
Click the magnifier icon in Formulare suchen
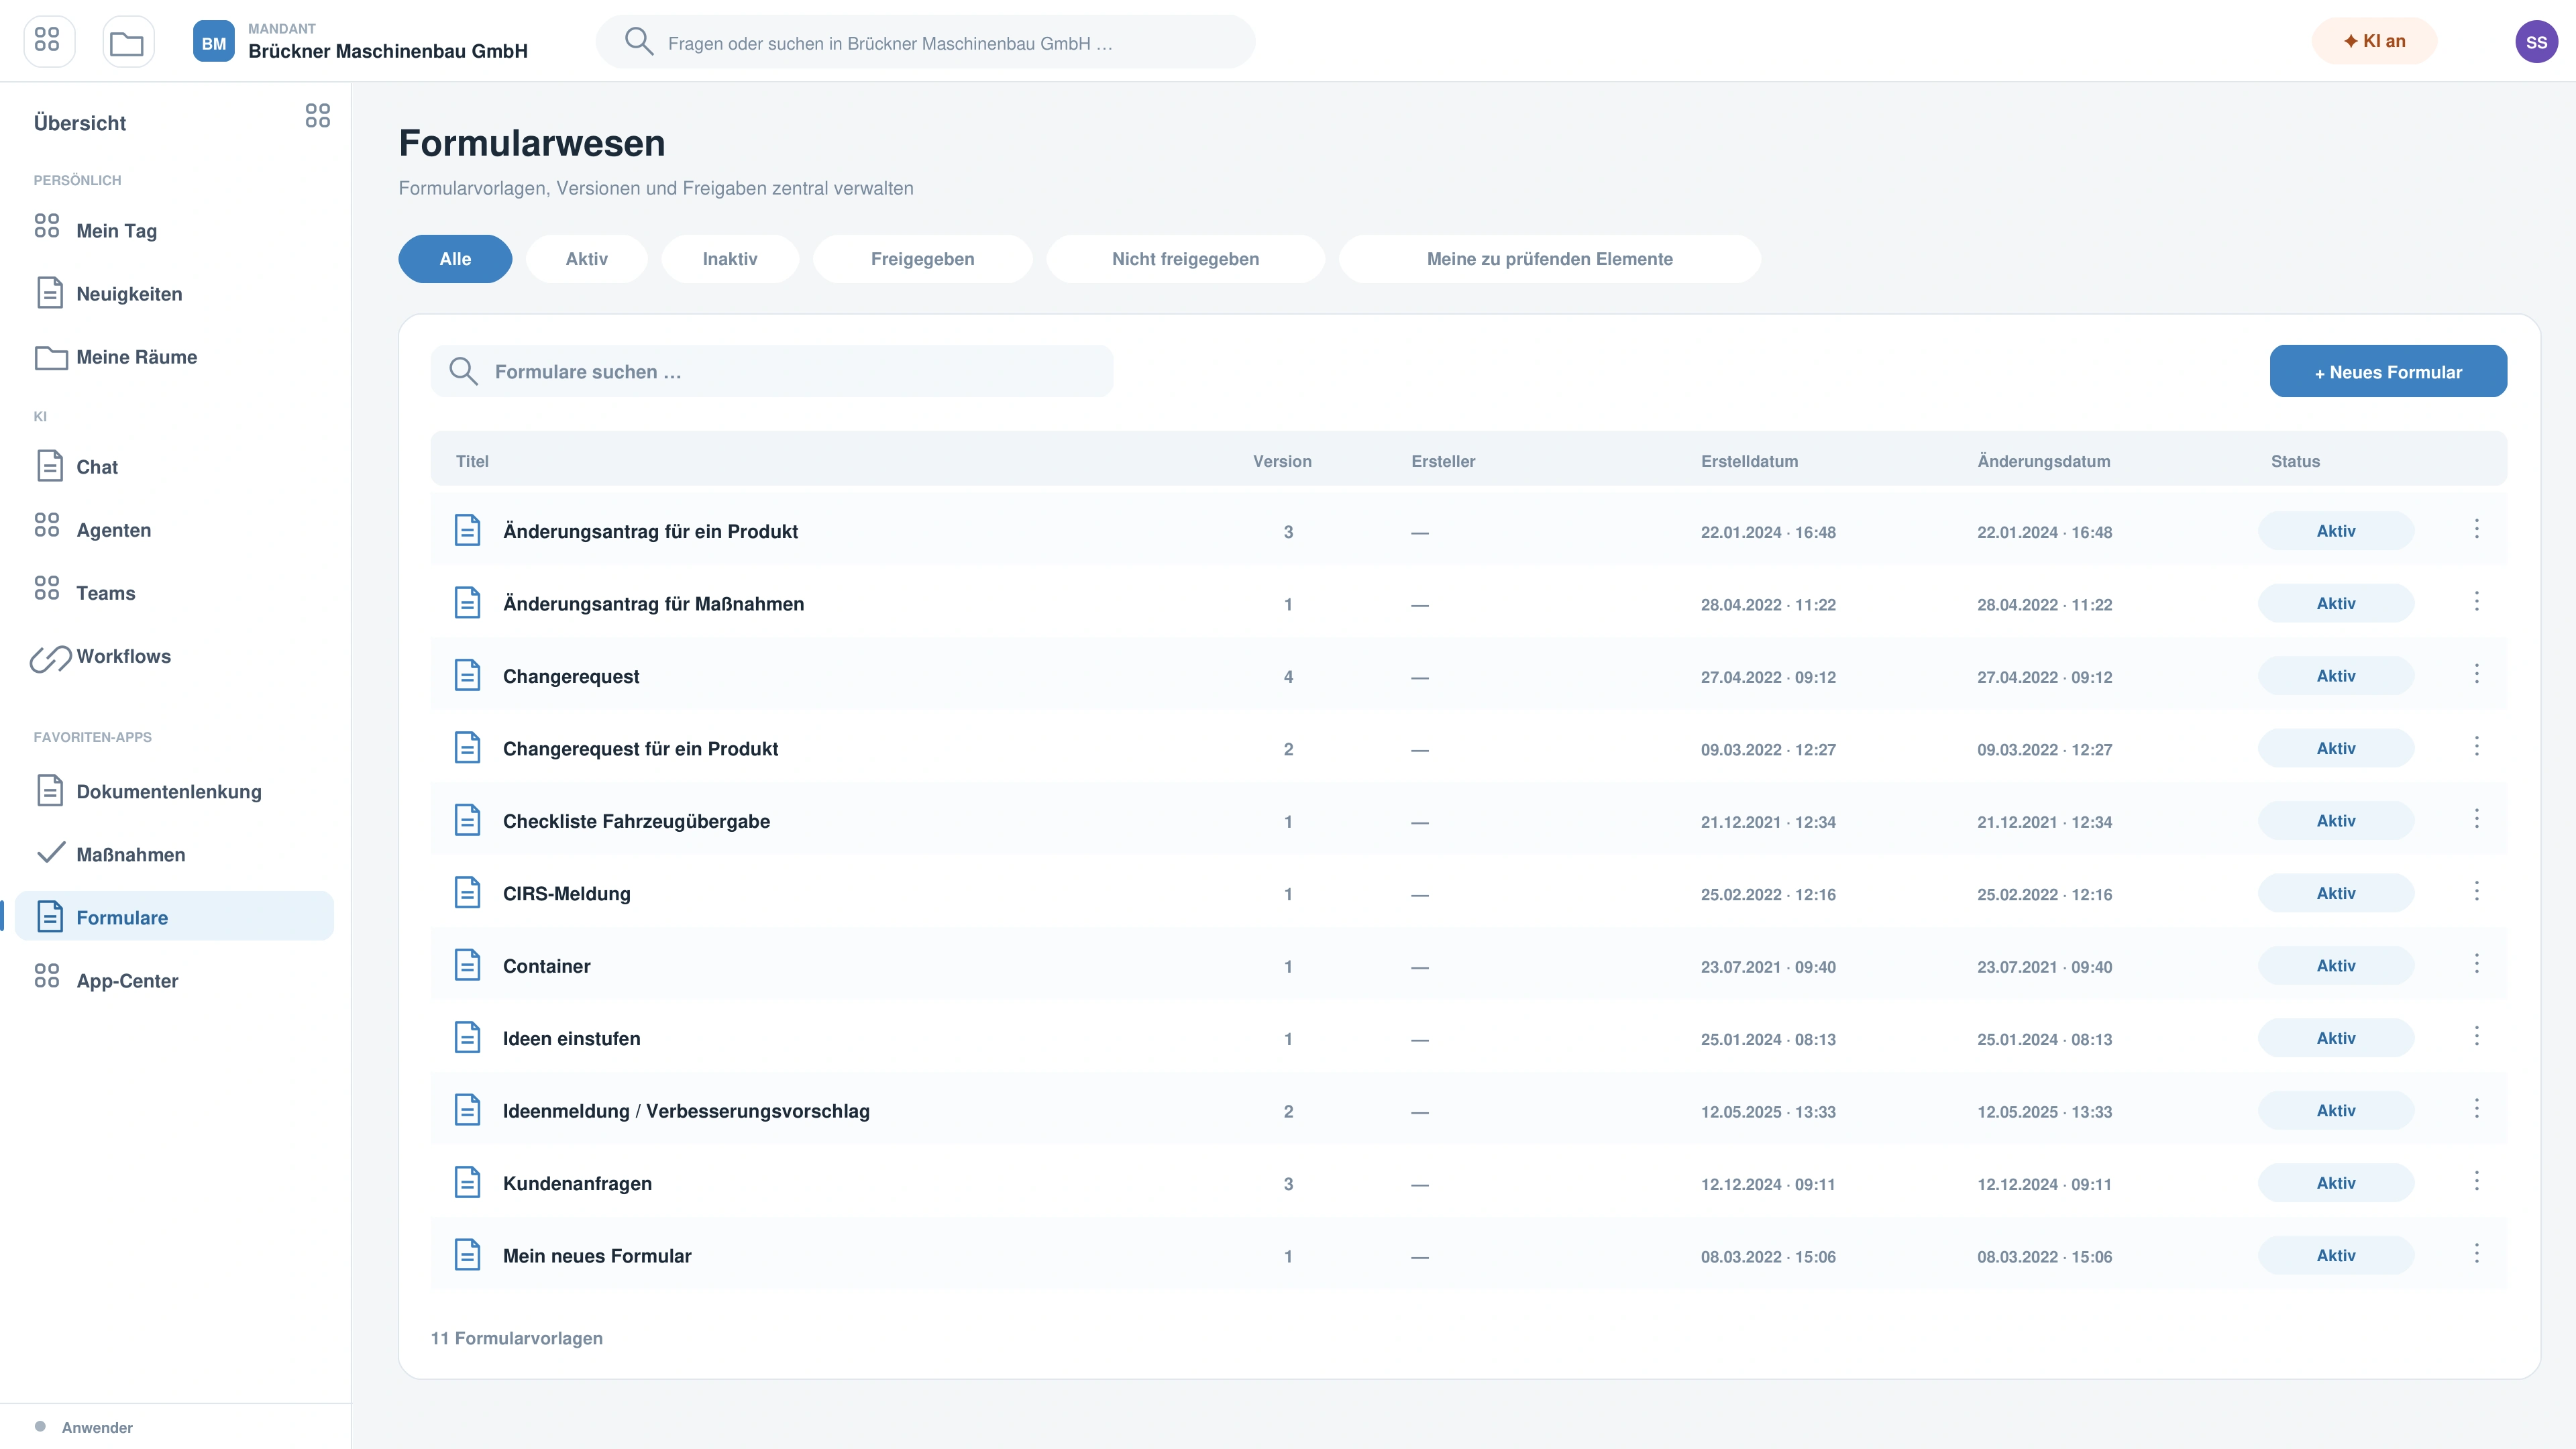[463, 371]
